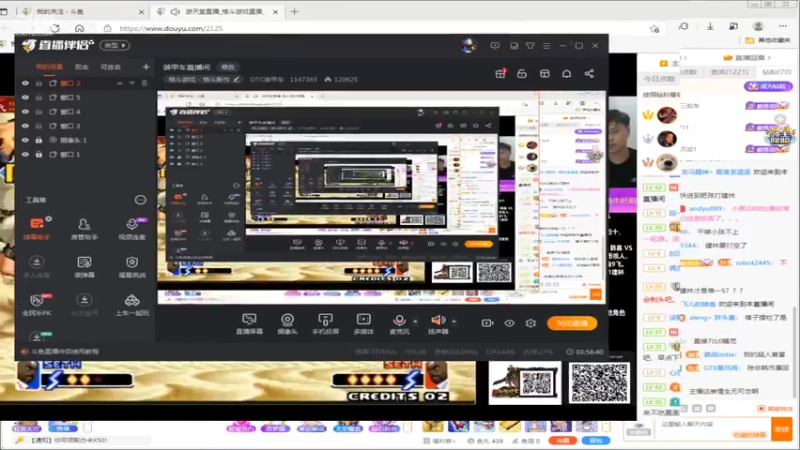Click the share icon in companion header
800x450 pixels.
click(589, 74)
